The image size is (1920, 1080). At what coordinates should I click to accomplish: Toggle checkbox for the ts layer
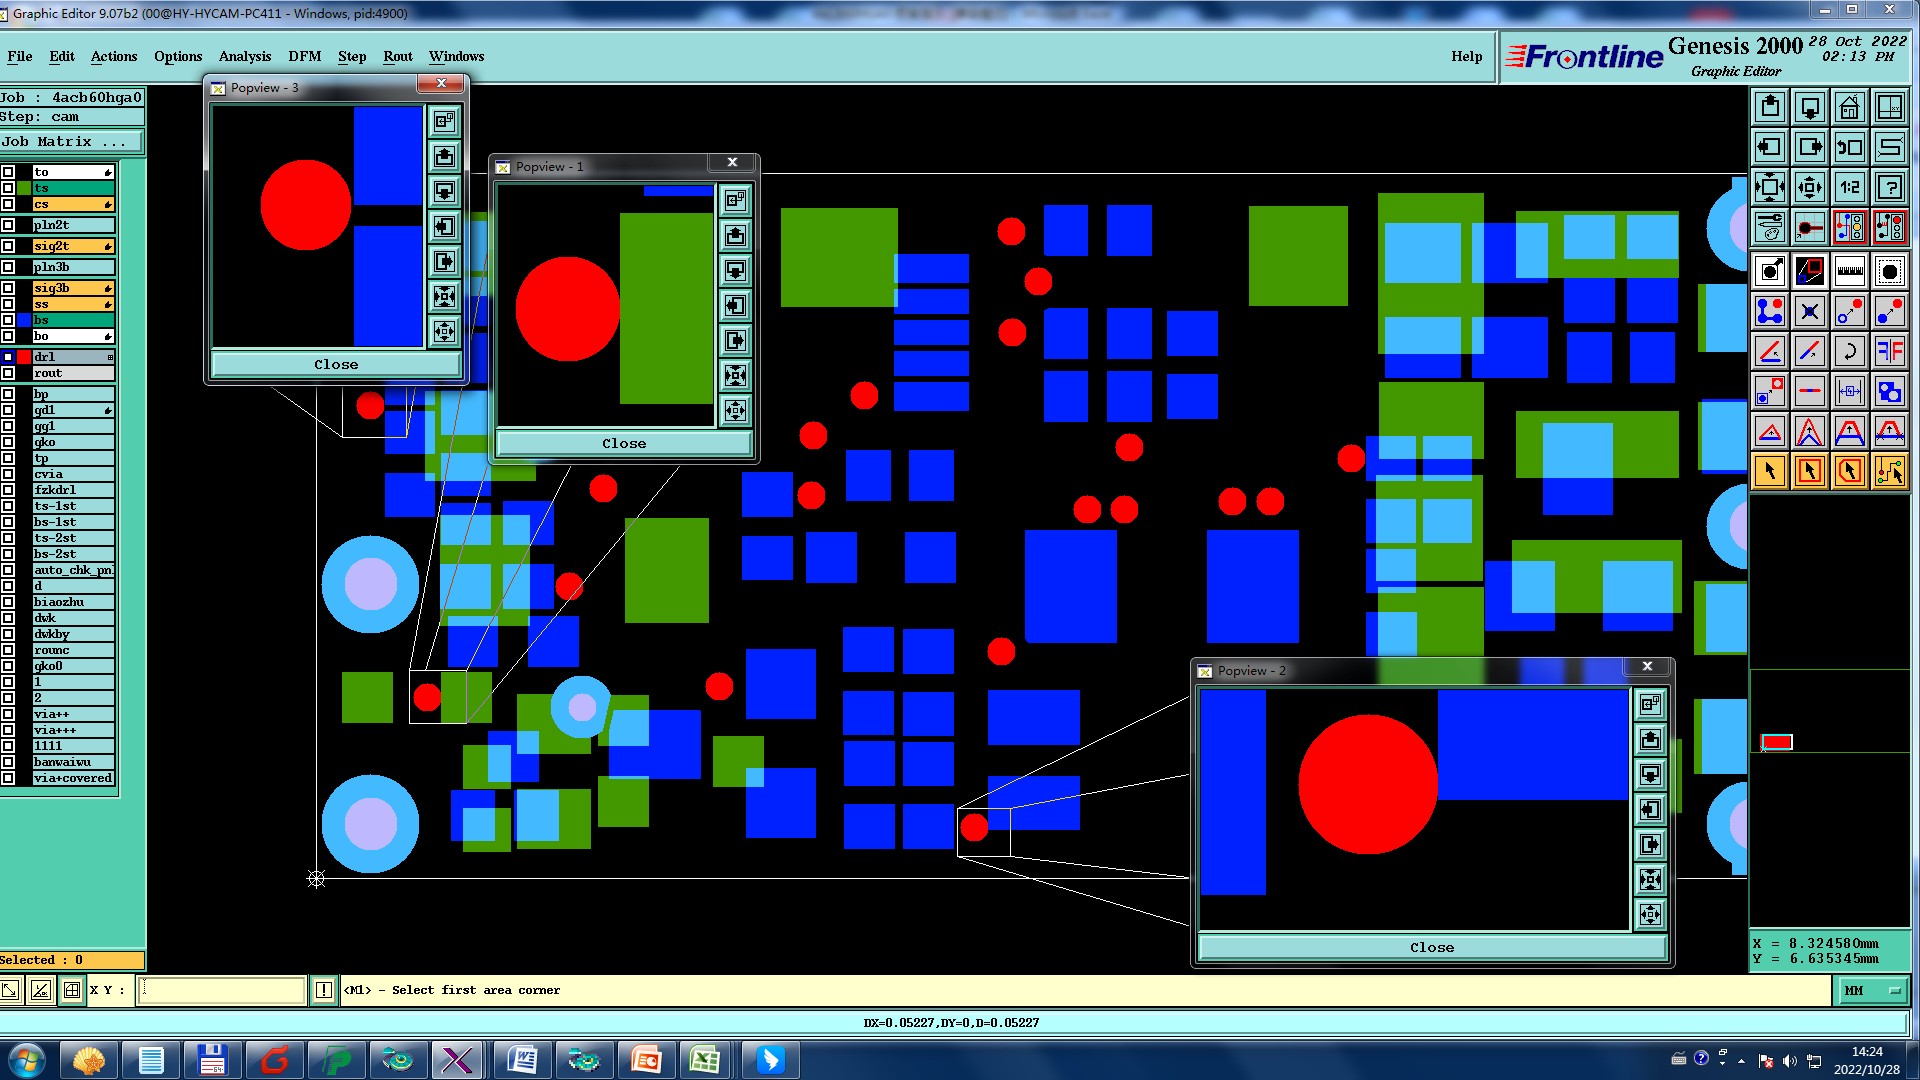(x=8, y=188)
